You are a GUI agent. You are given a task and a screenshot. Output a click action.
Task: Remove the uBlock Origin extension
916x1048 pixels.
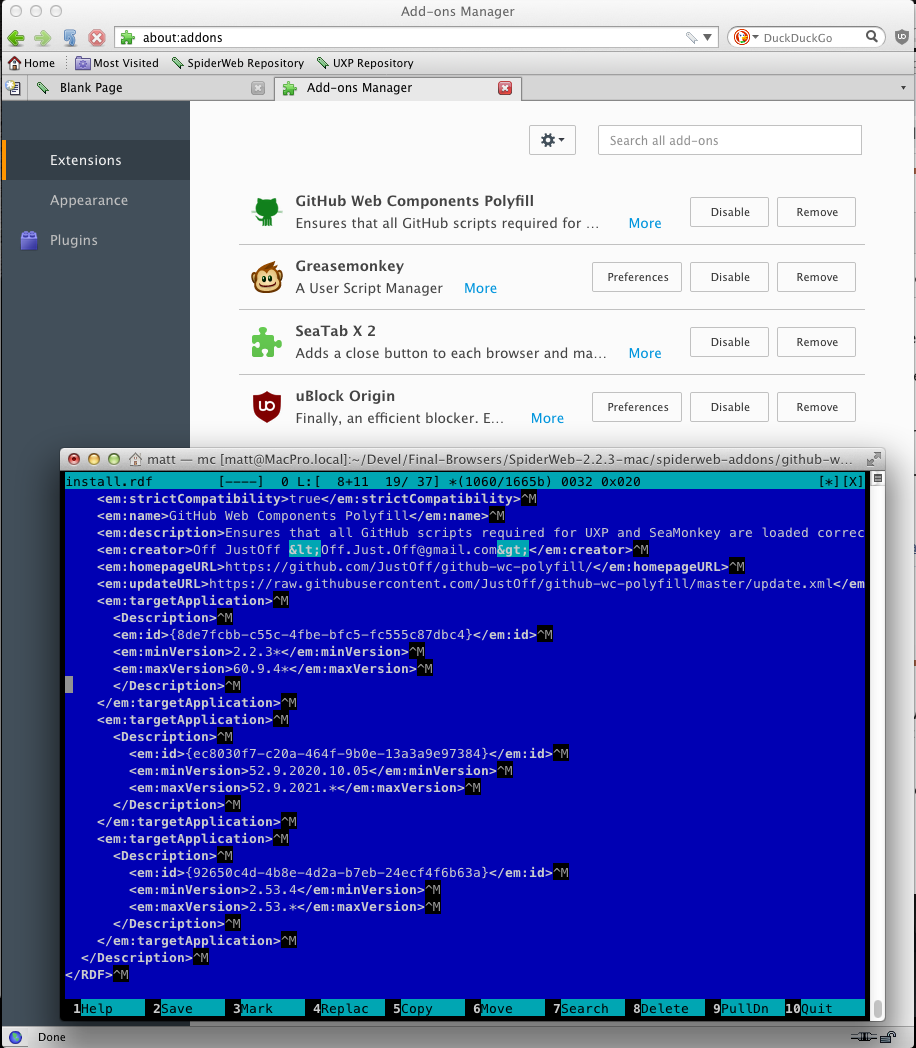(816, 407)
